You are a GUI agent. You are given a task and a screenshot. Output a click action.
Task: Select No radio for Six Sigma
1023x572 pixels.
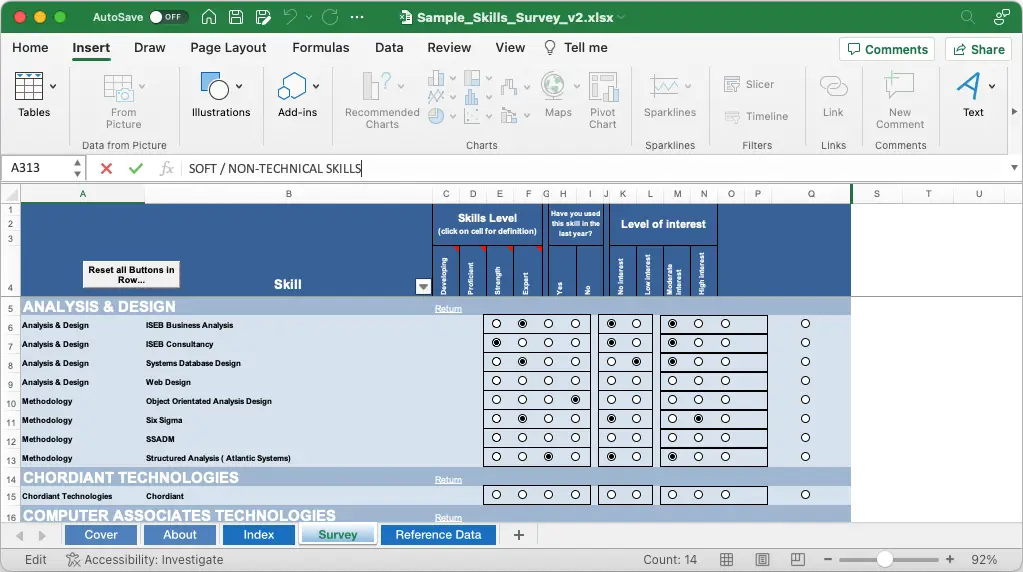(x=636, y=419)
